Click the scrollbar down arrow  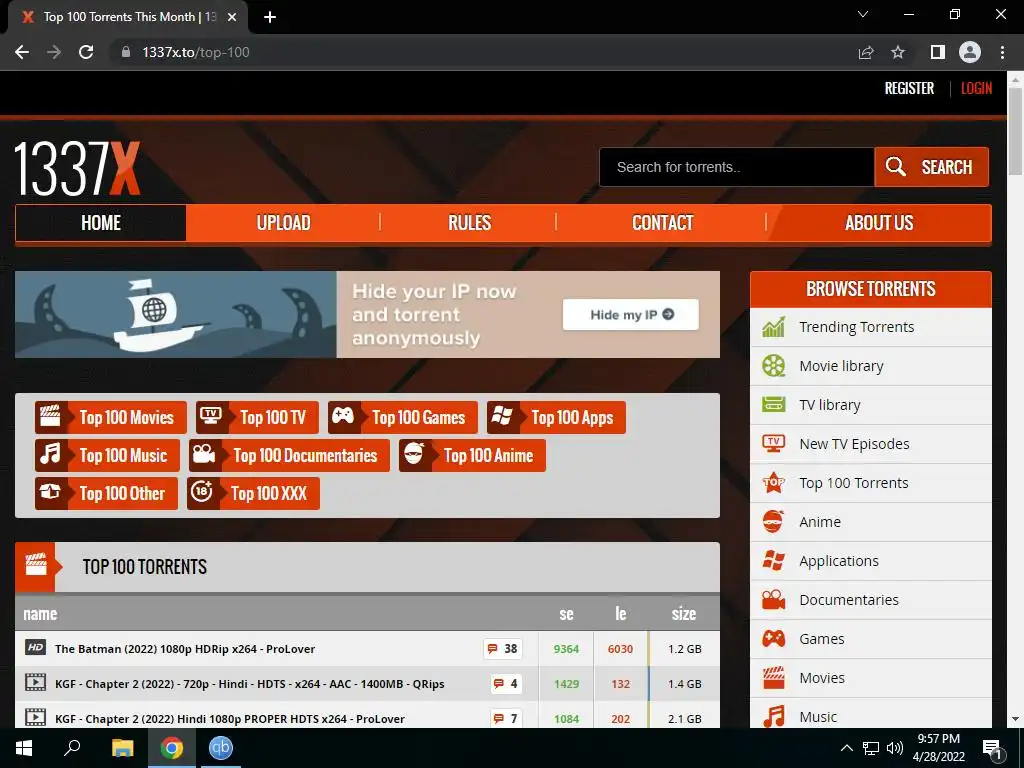tap(1015, 719)
